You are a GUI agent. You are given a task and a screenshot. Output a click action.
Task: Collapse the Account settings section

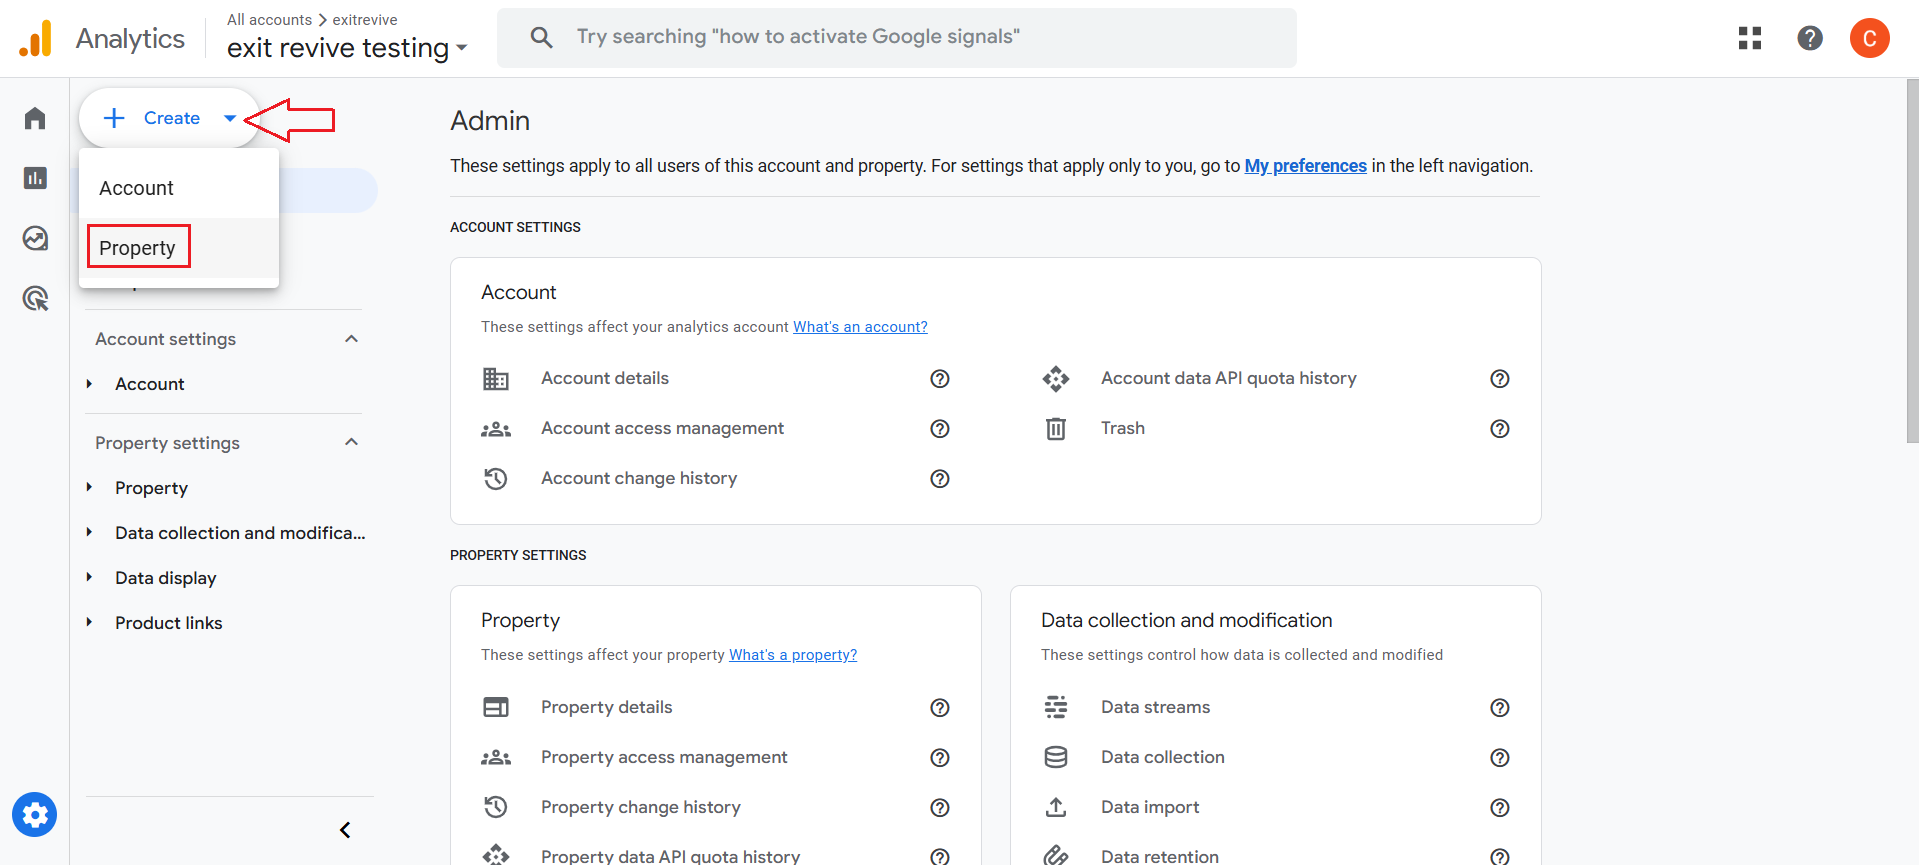tap(351, 339)
